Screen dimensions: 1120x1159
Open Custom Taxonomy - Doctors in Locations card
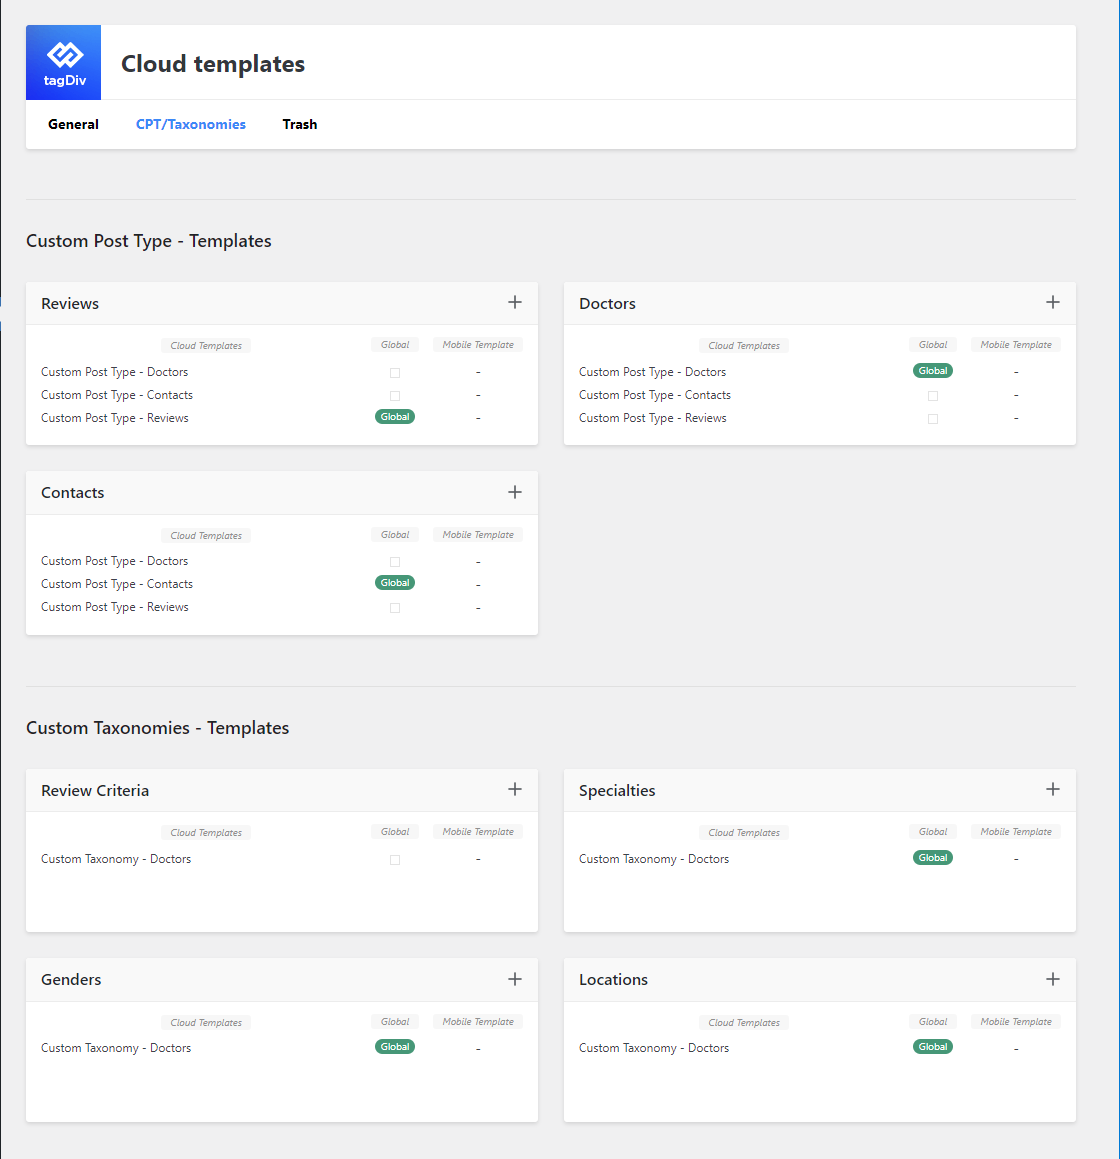coord(654,1048)
